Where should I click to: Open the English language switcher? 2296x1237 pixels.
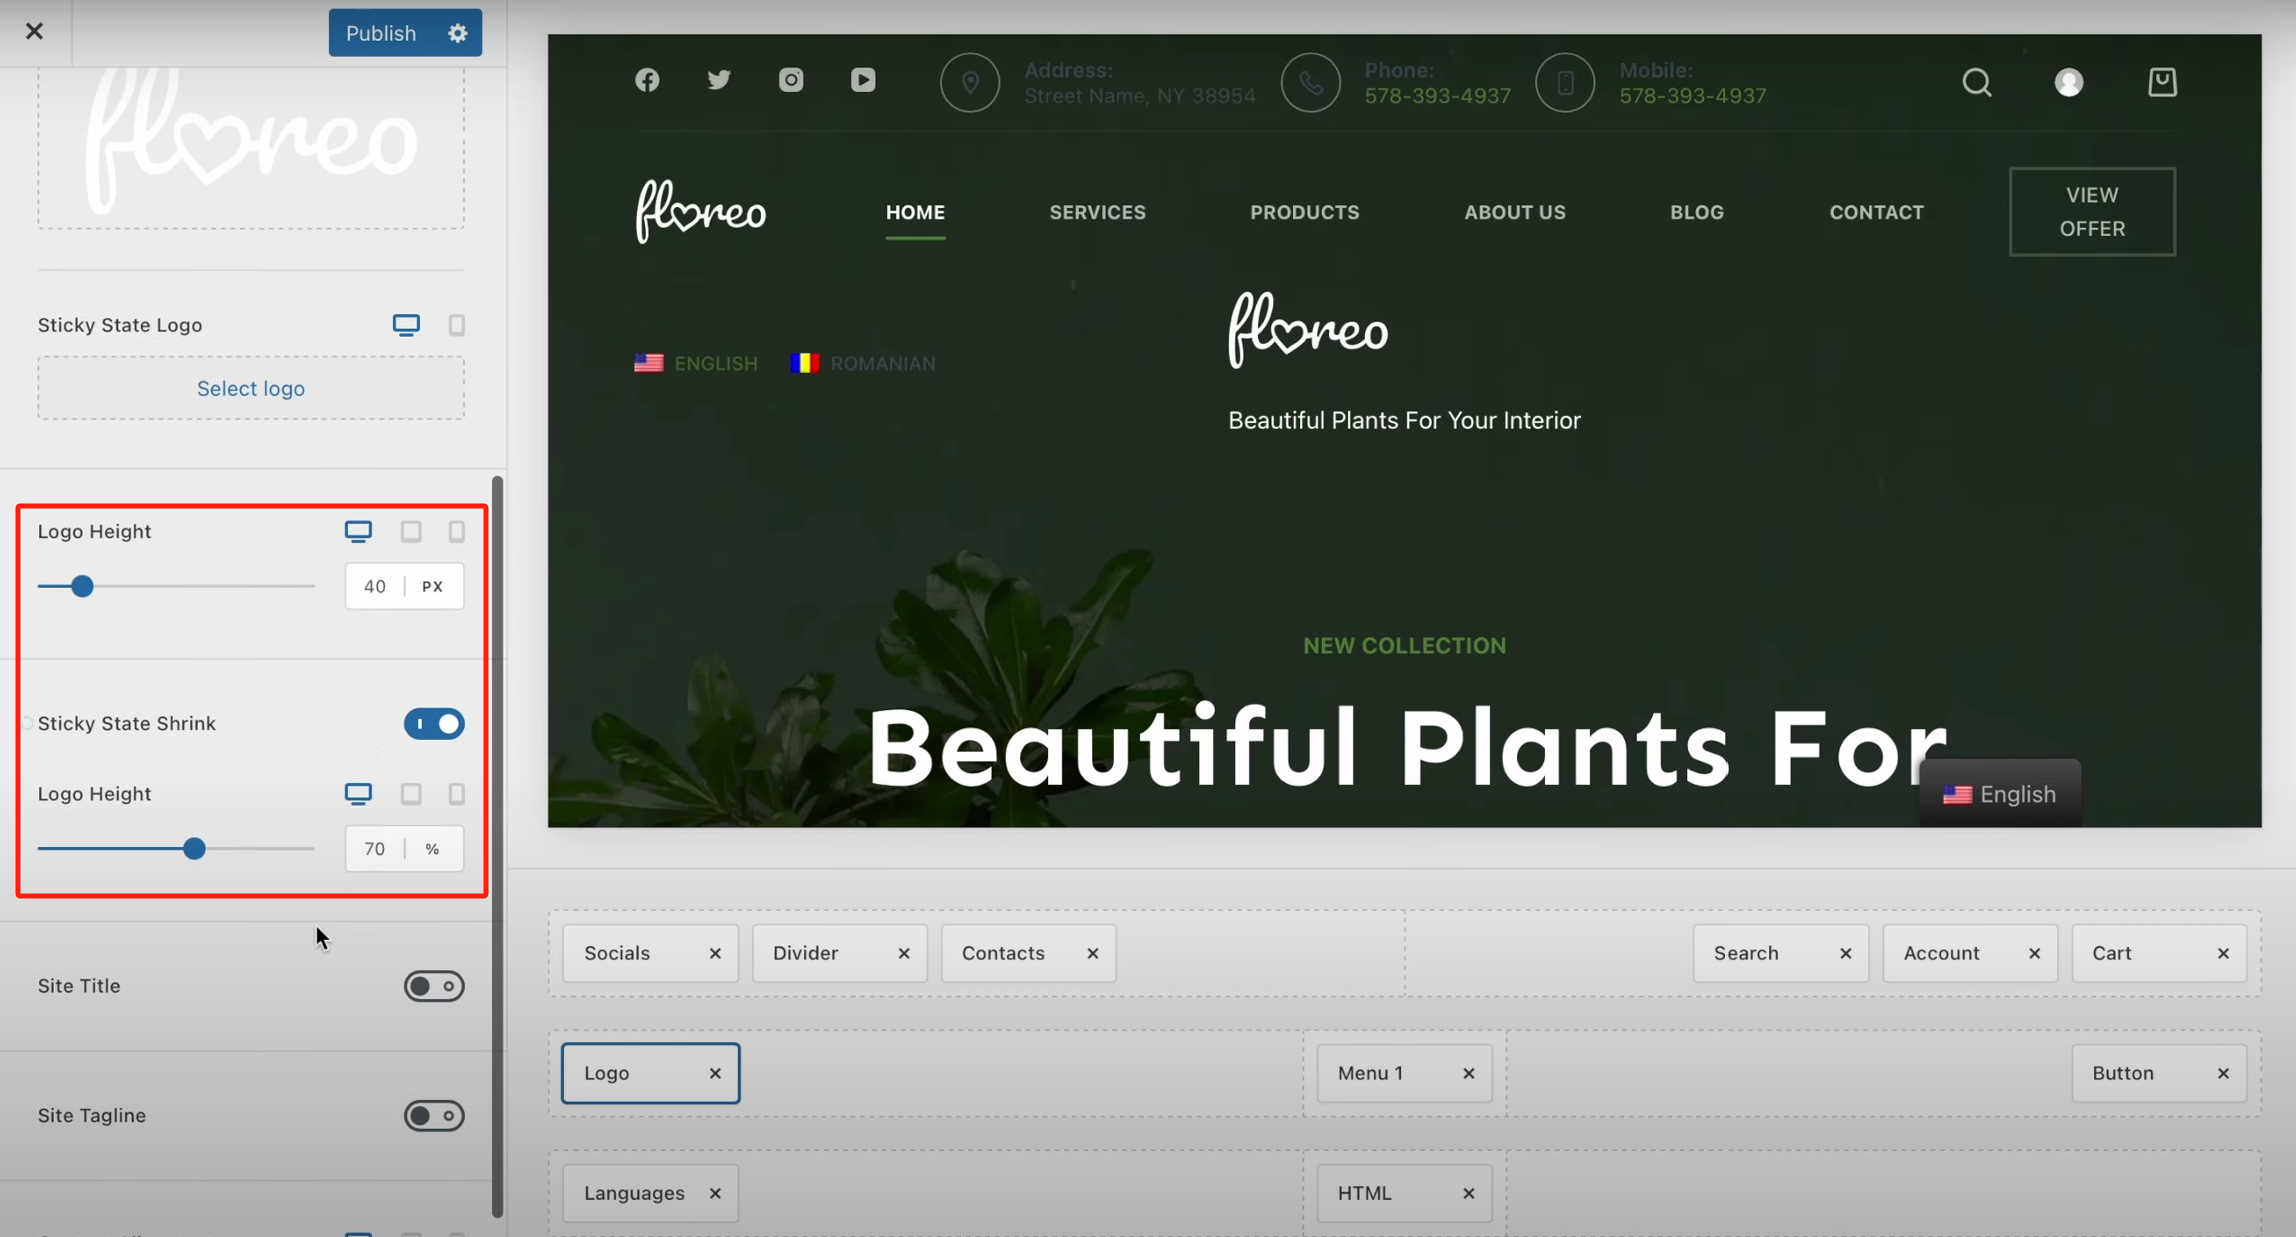pos(1999,794)
